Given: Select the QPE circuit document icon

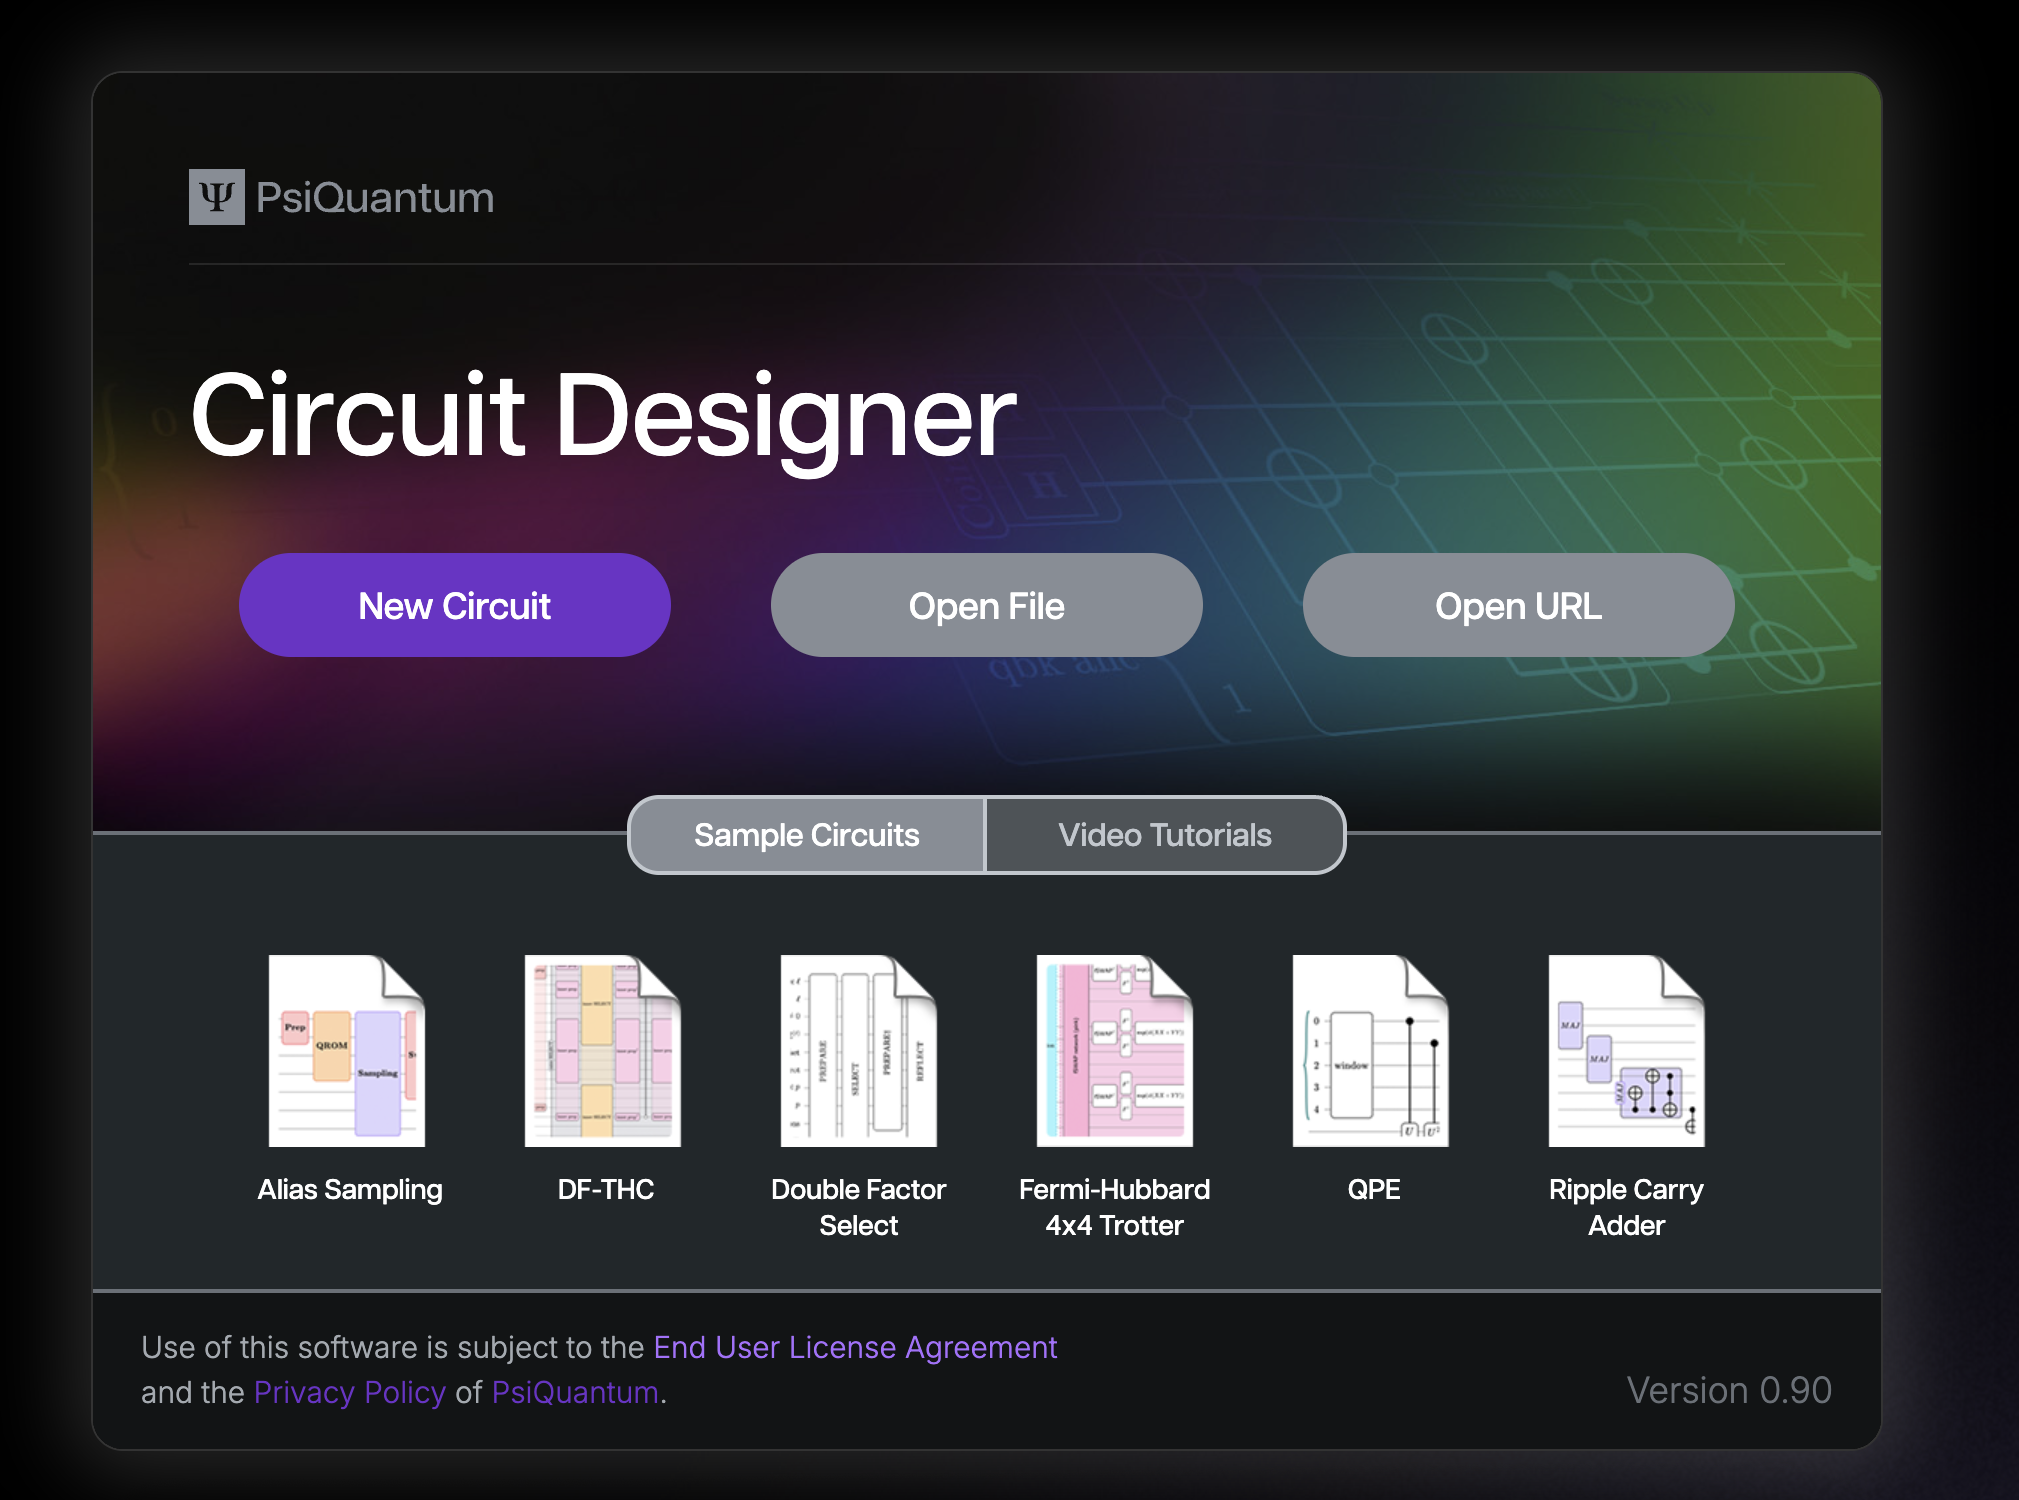Looking at the screenshot, I should click(x=1370, y=1055).
